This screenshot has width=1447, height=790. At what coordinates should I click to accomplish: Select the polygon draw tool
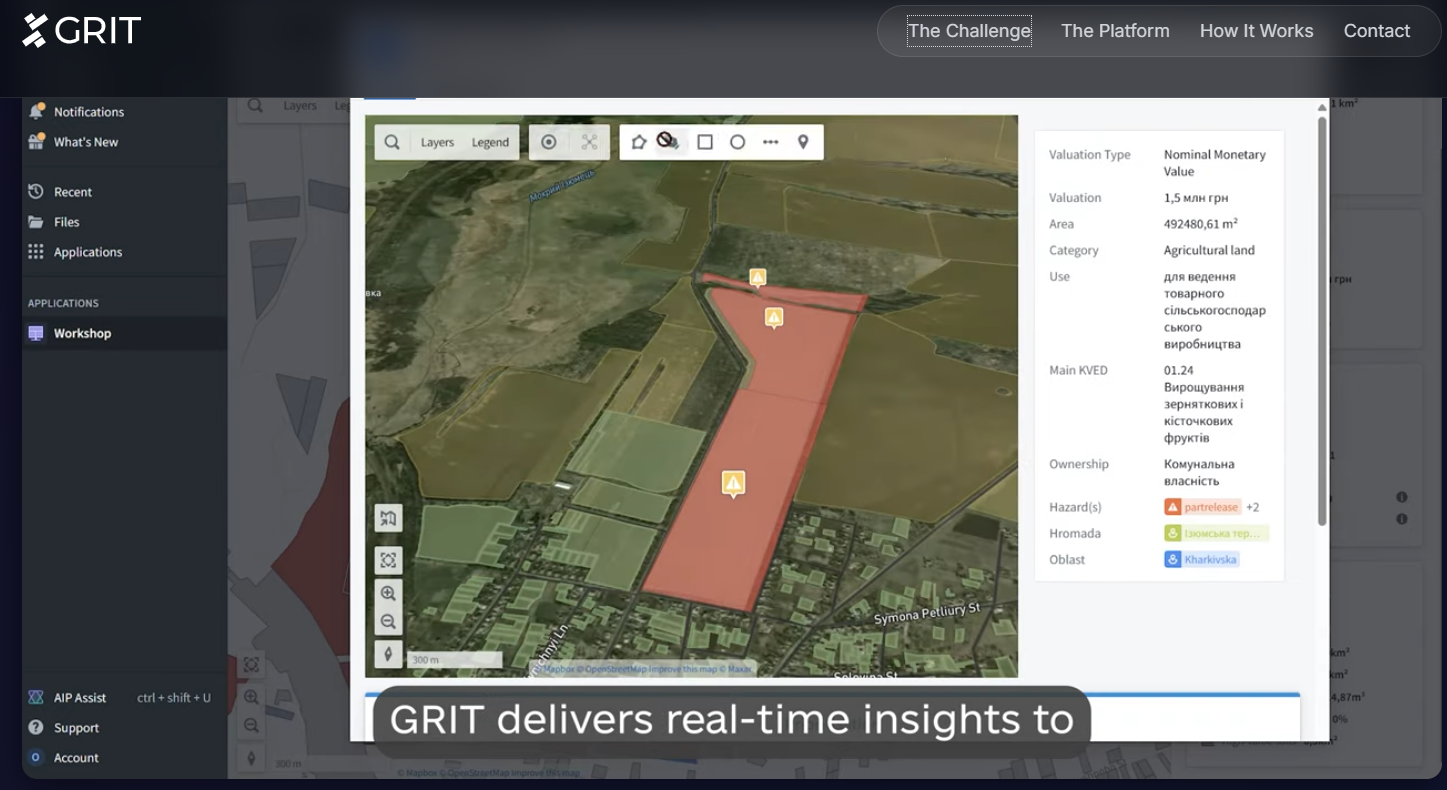pos(639,142)
